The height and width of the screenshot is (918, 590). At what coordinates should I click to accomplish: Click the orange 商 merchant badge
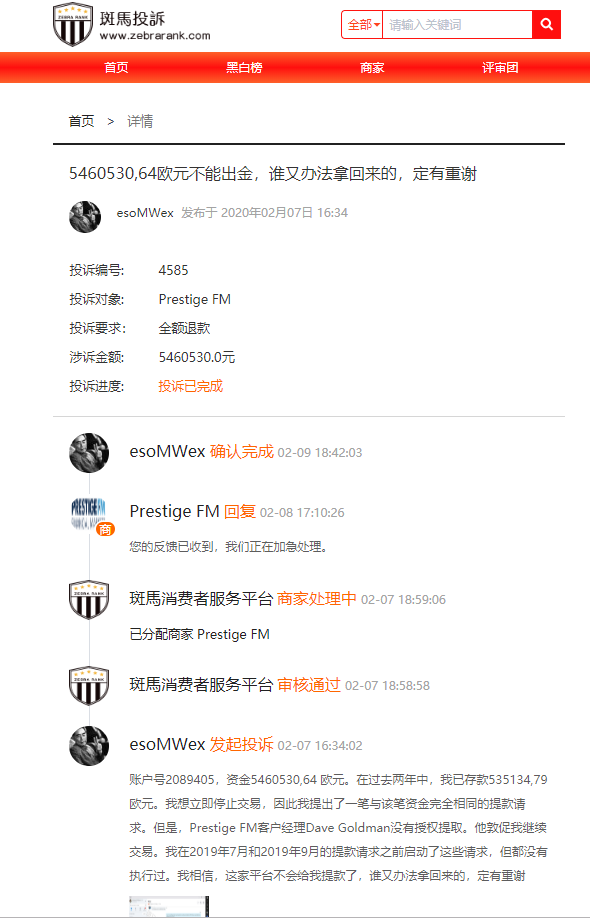point(105,529)
